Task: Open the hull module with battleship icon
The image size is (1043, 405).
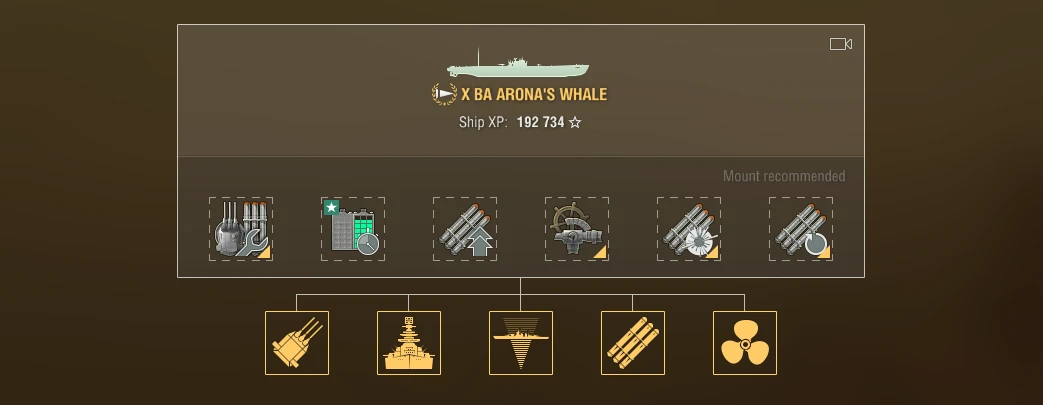Action: (408, 343)
